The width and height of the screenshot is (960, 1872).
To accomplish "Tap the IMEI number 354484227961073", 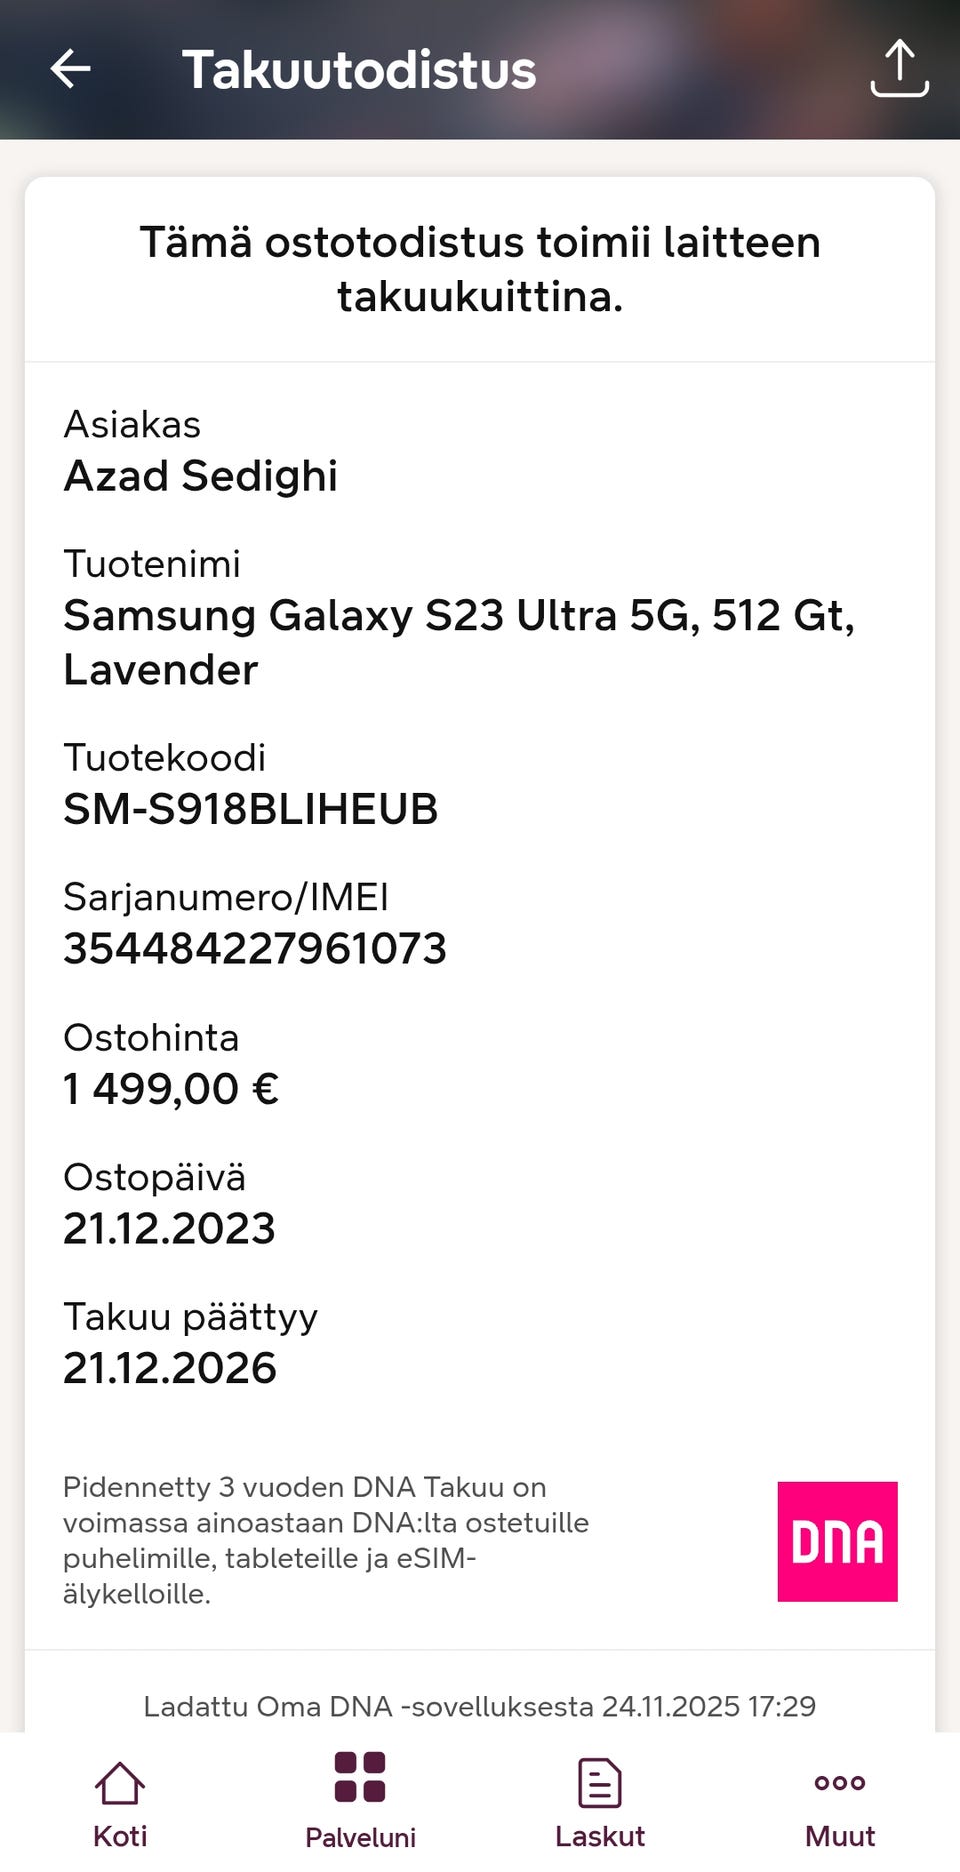I will [255, 948].
